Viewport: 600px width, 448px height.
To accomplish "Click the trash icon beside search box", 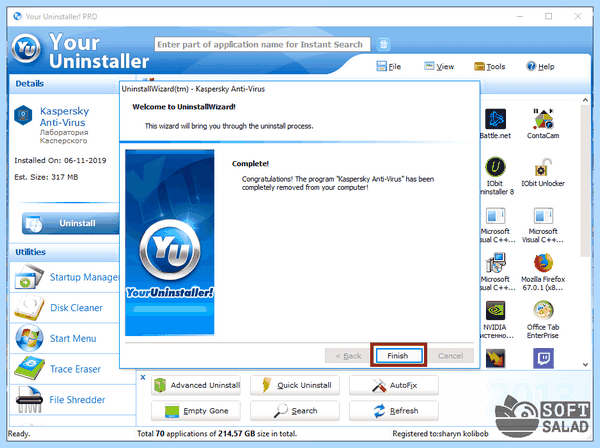I will click(383, 44).
